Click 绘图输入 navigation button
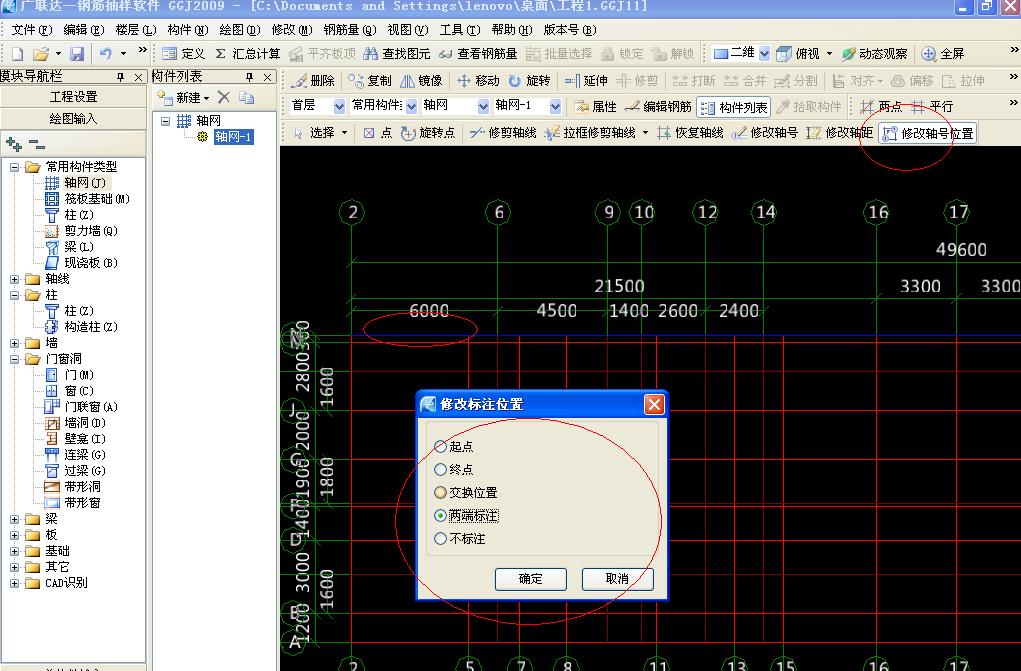This screenshot has width=1021, height=671. 73,119
